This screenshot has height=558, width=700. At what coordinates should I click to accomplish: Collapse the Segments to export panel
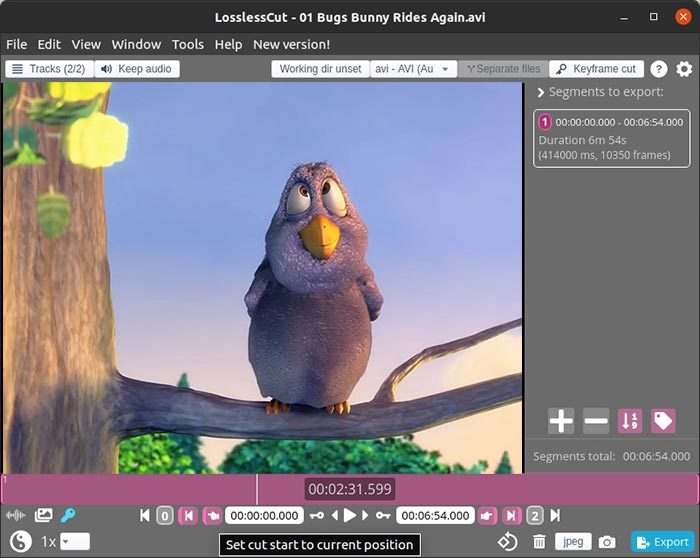pyautogui.click(x=541, y=93)
